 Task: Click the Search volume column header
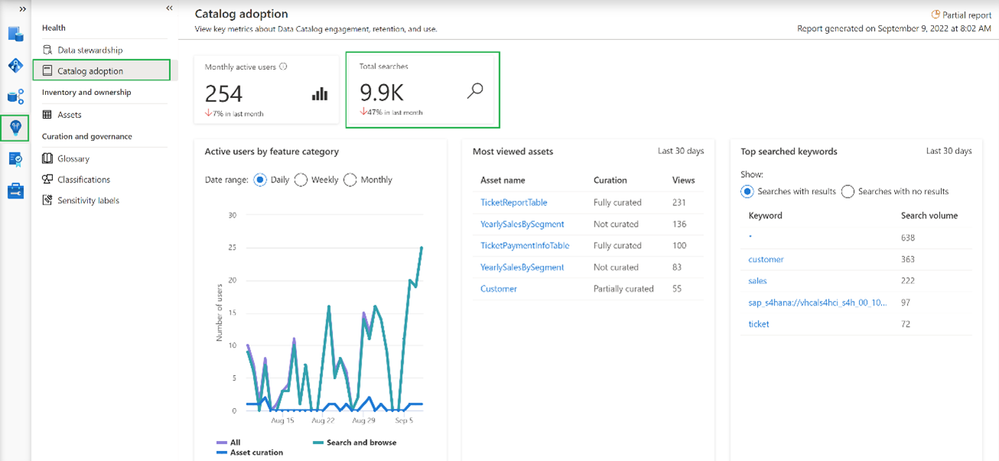pos(929,215)
